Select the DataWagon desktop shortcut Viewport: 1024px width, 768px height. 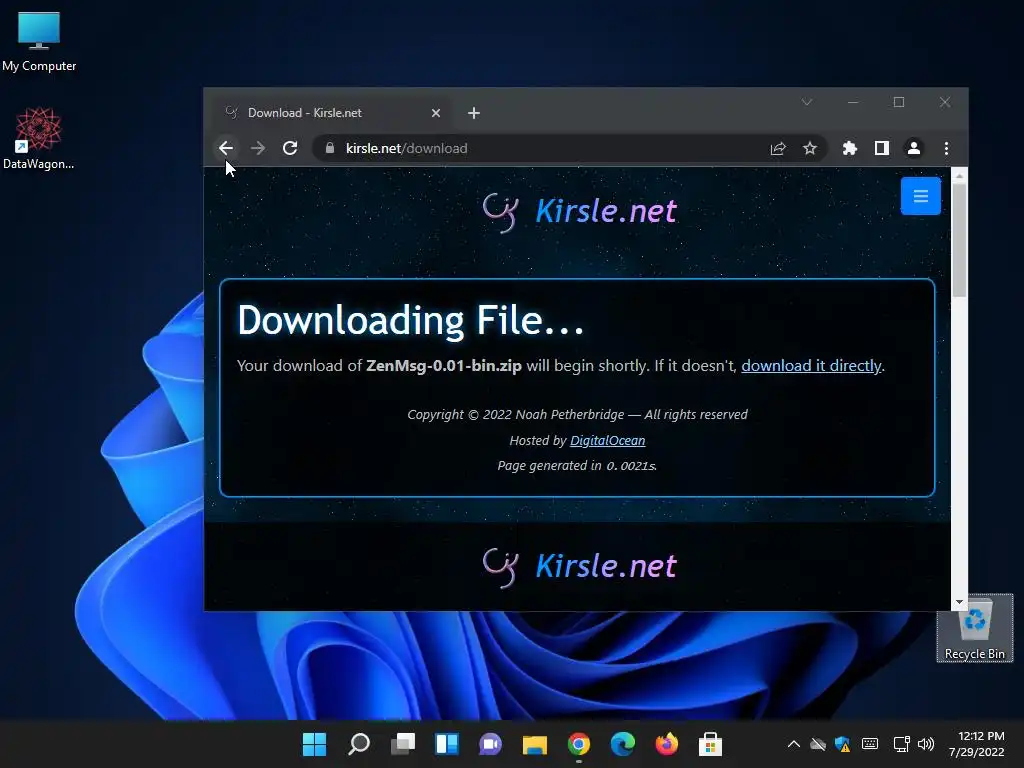(39, 138)
